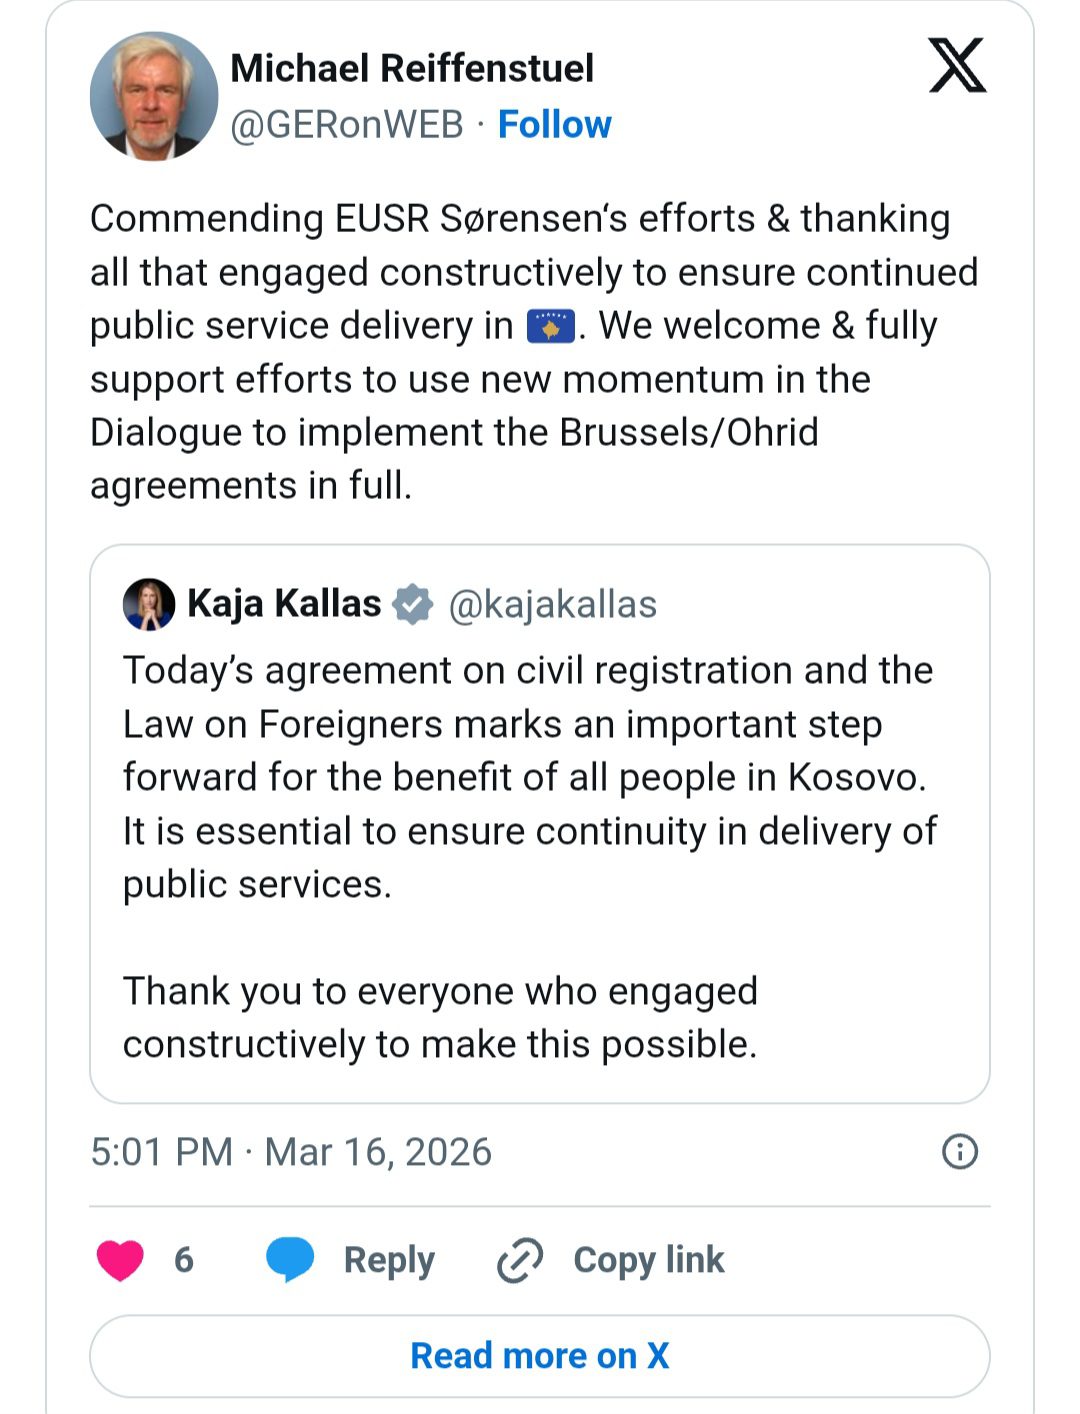Open the Michael Reiffenstuel display name
The width and height of the screenshot is (1080, 1414).
tap(412, 68)
